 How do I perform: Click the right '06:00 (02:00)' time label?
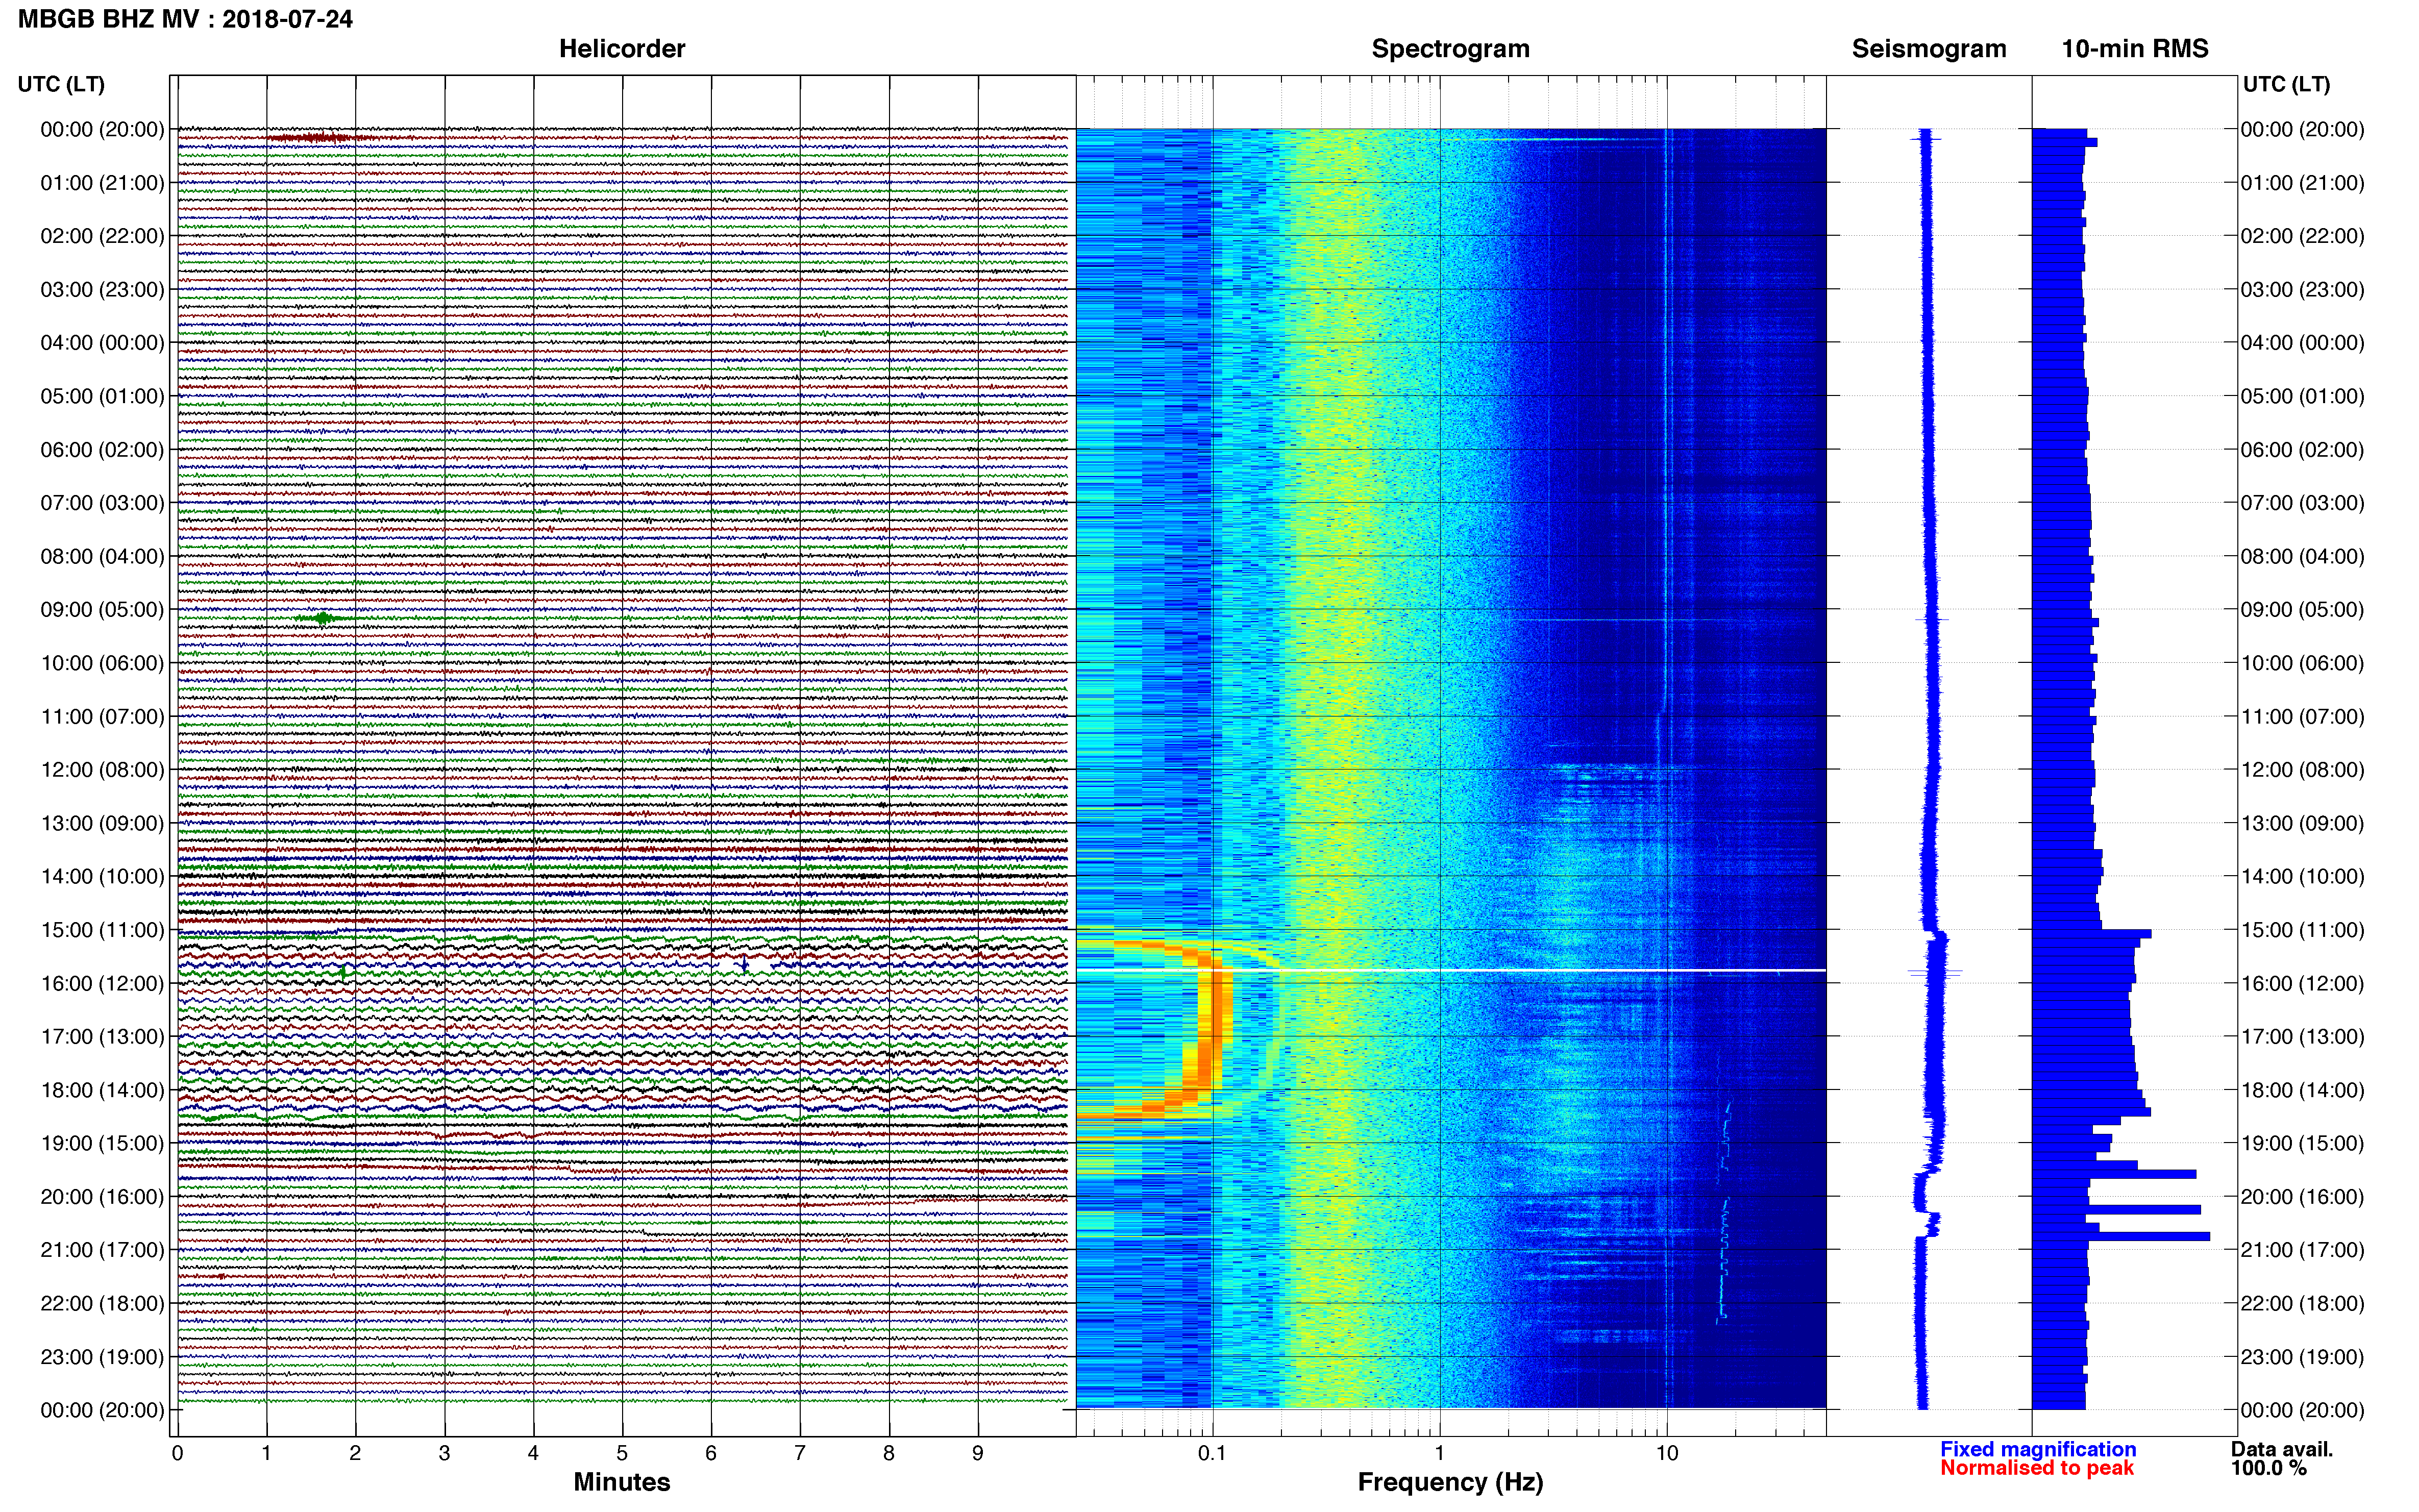[x=2302, y=450]
